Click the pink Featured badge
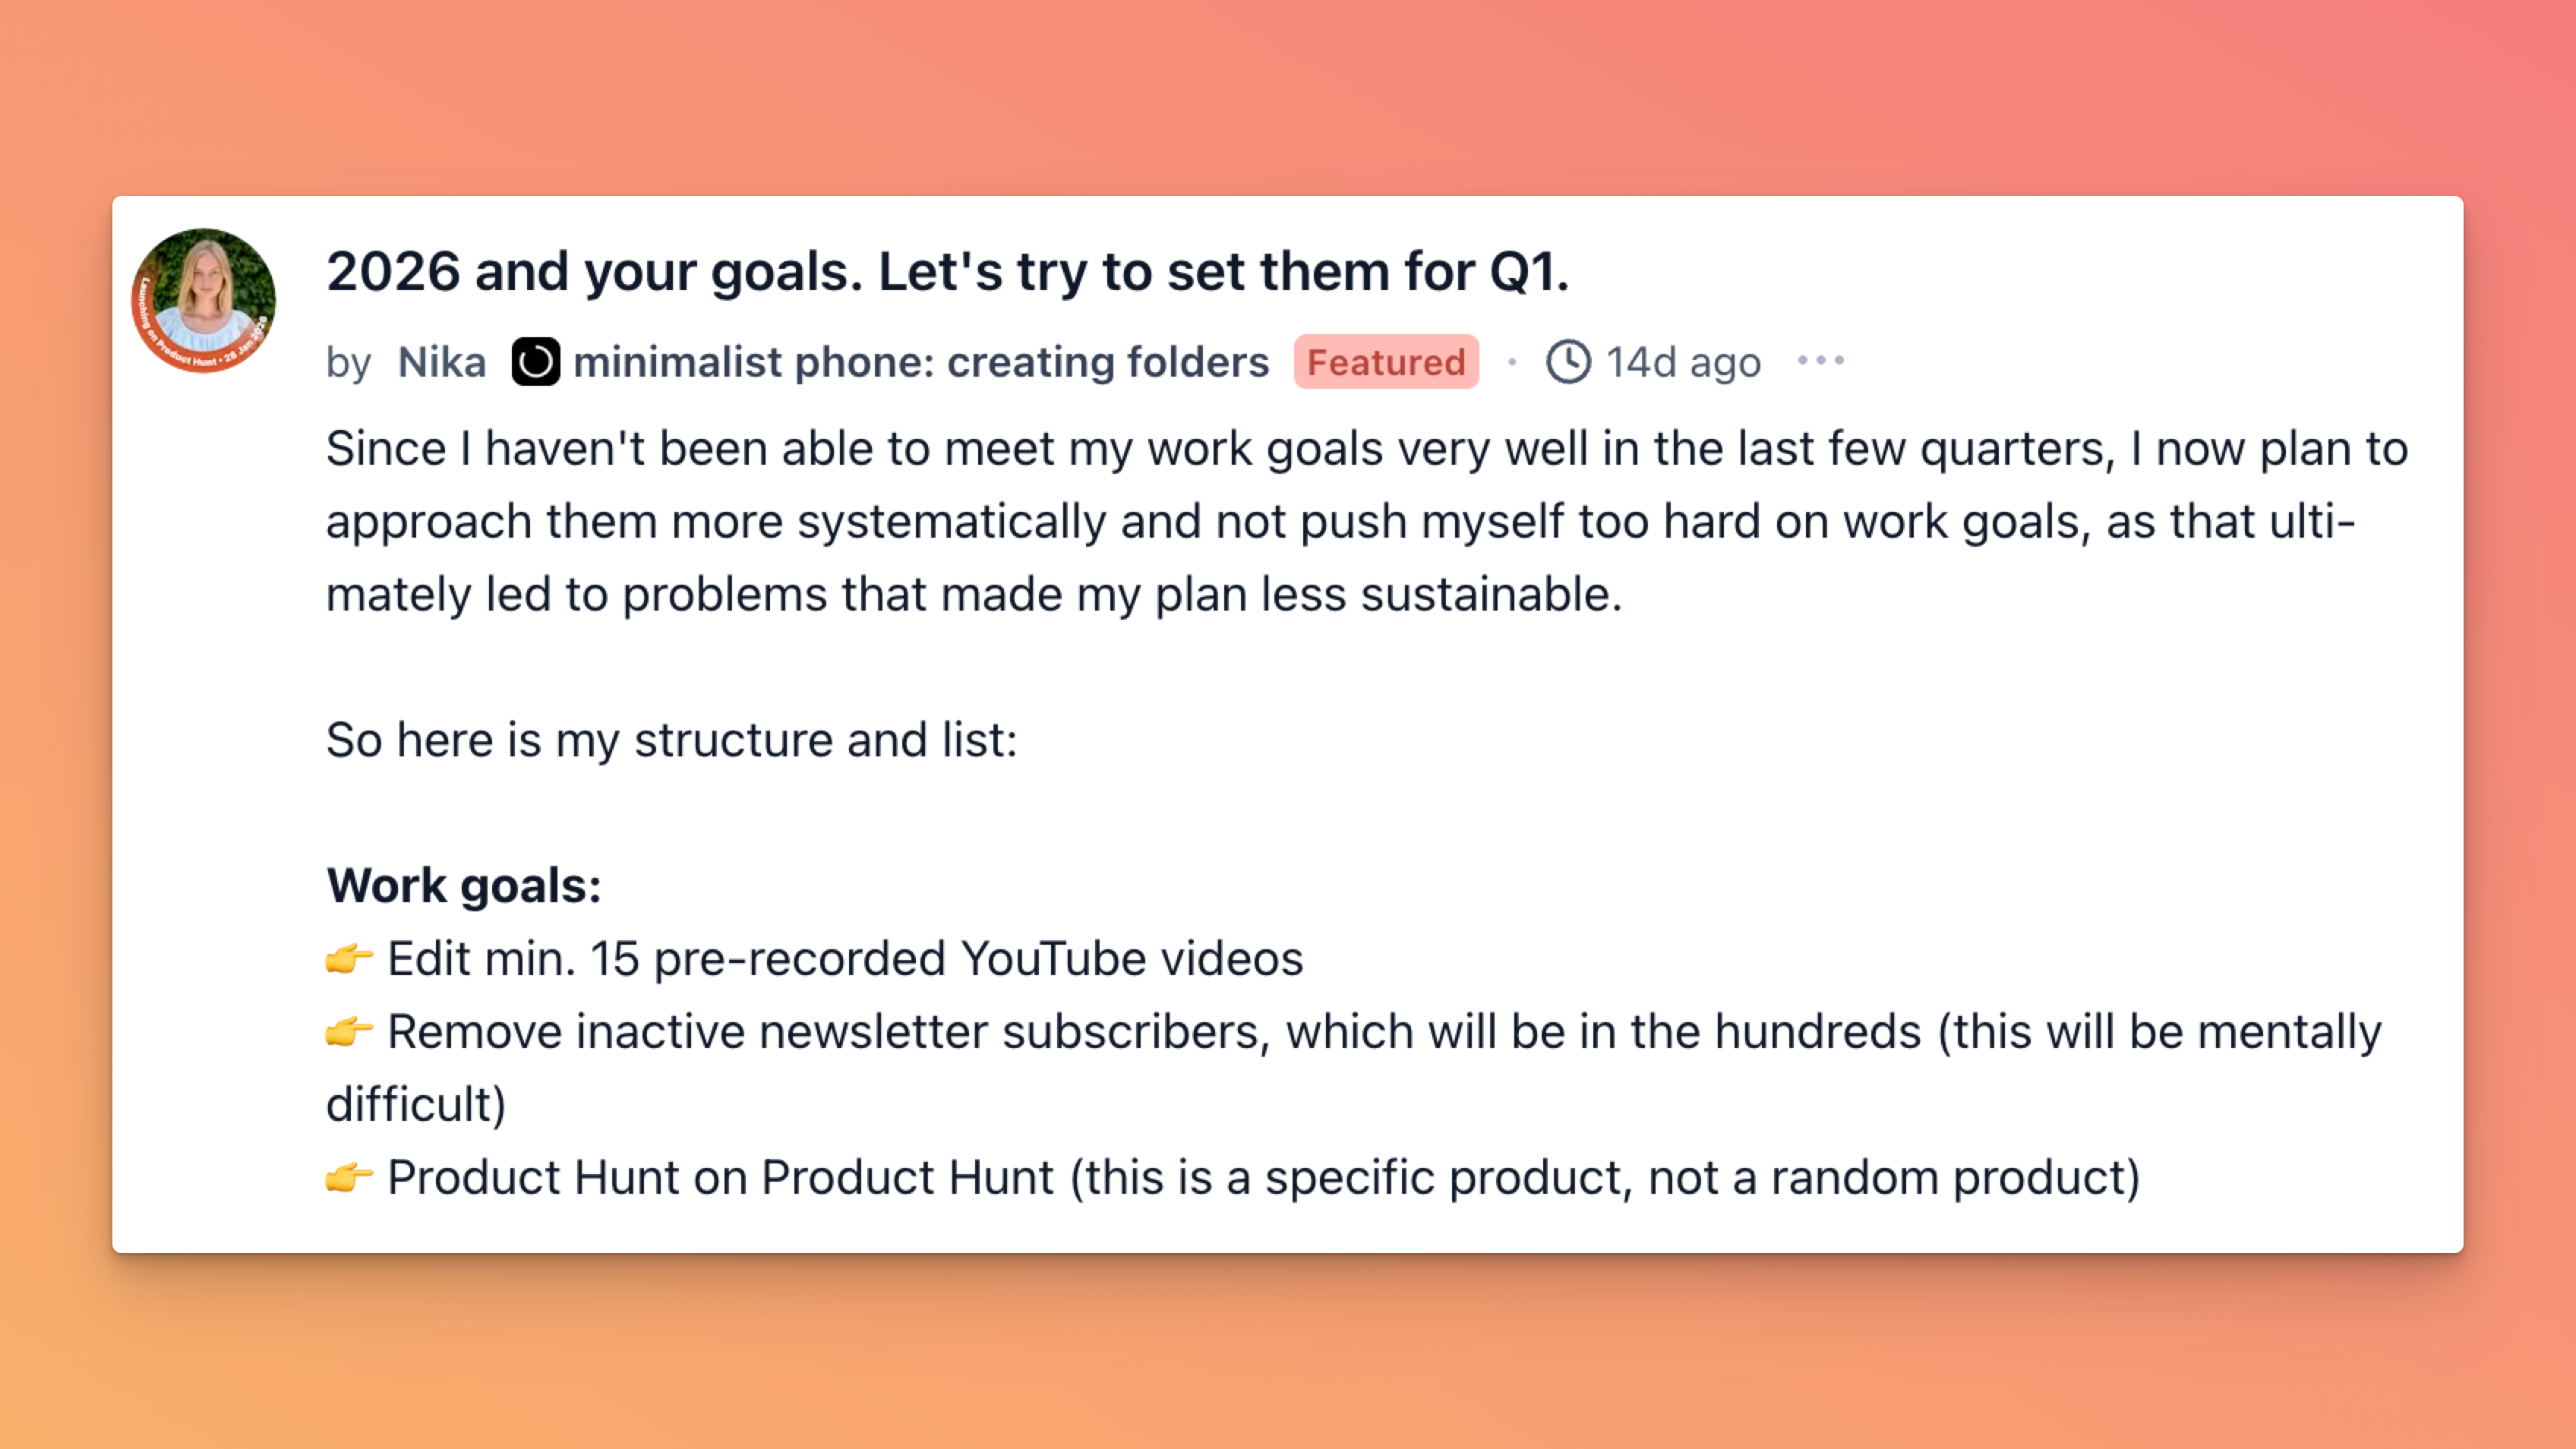Viewport: 2576px width, 1449px height. point(1385,362)
